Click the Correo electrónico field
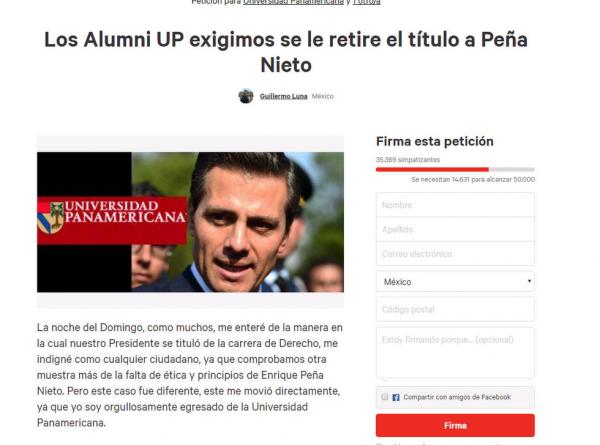Viewport: 600px width, 445px height. (455, 256)
